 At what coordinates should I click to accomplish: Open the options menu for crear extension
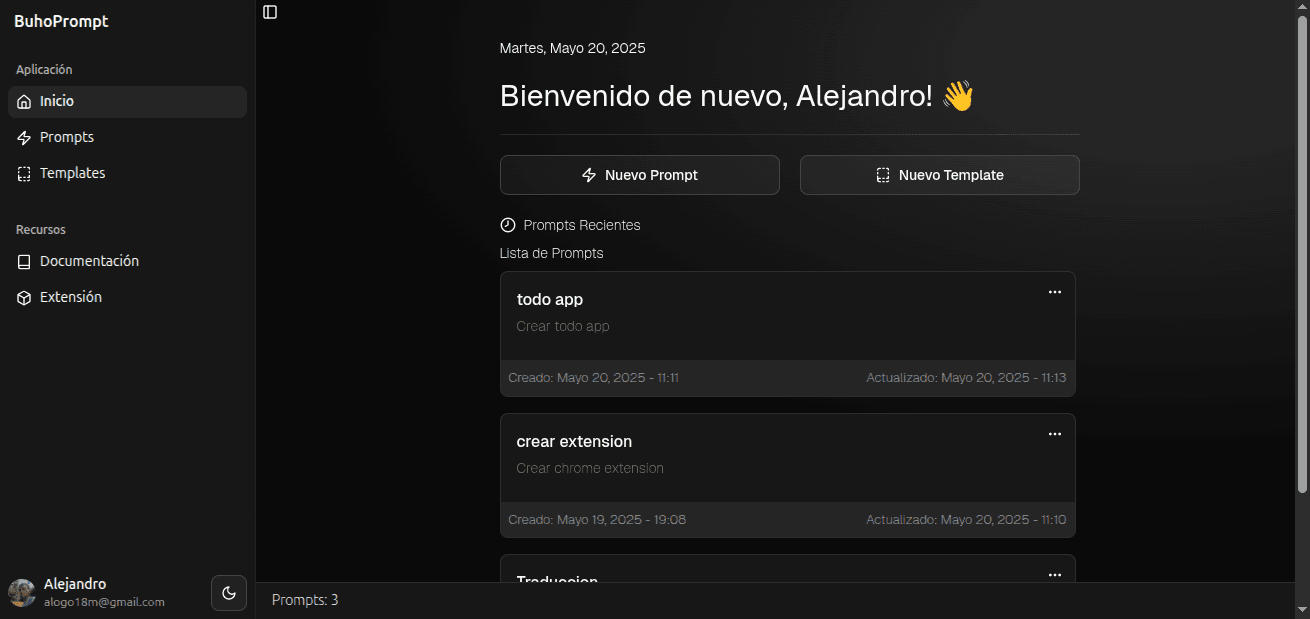click(x=1054, y=434)
